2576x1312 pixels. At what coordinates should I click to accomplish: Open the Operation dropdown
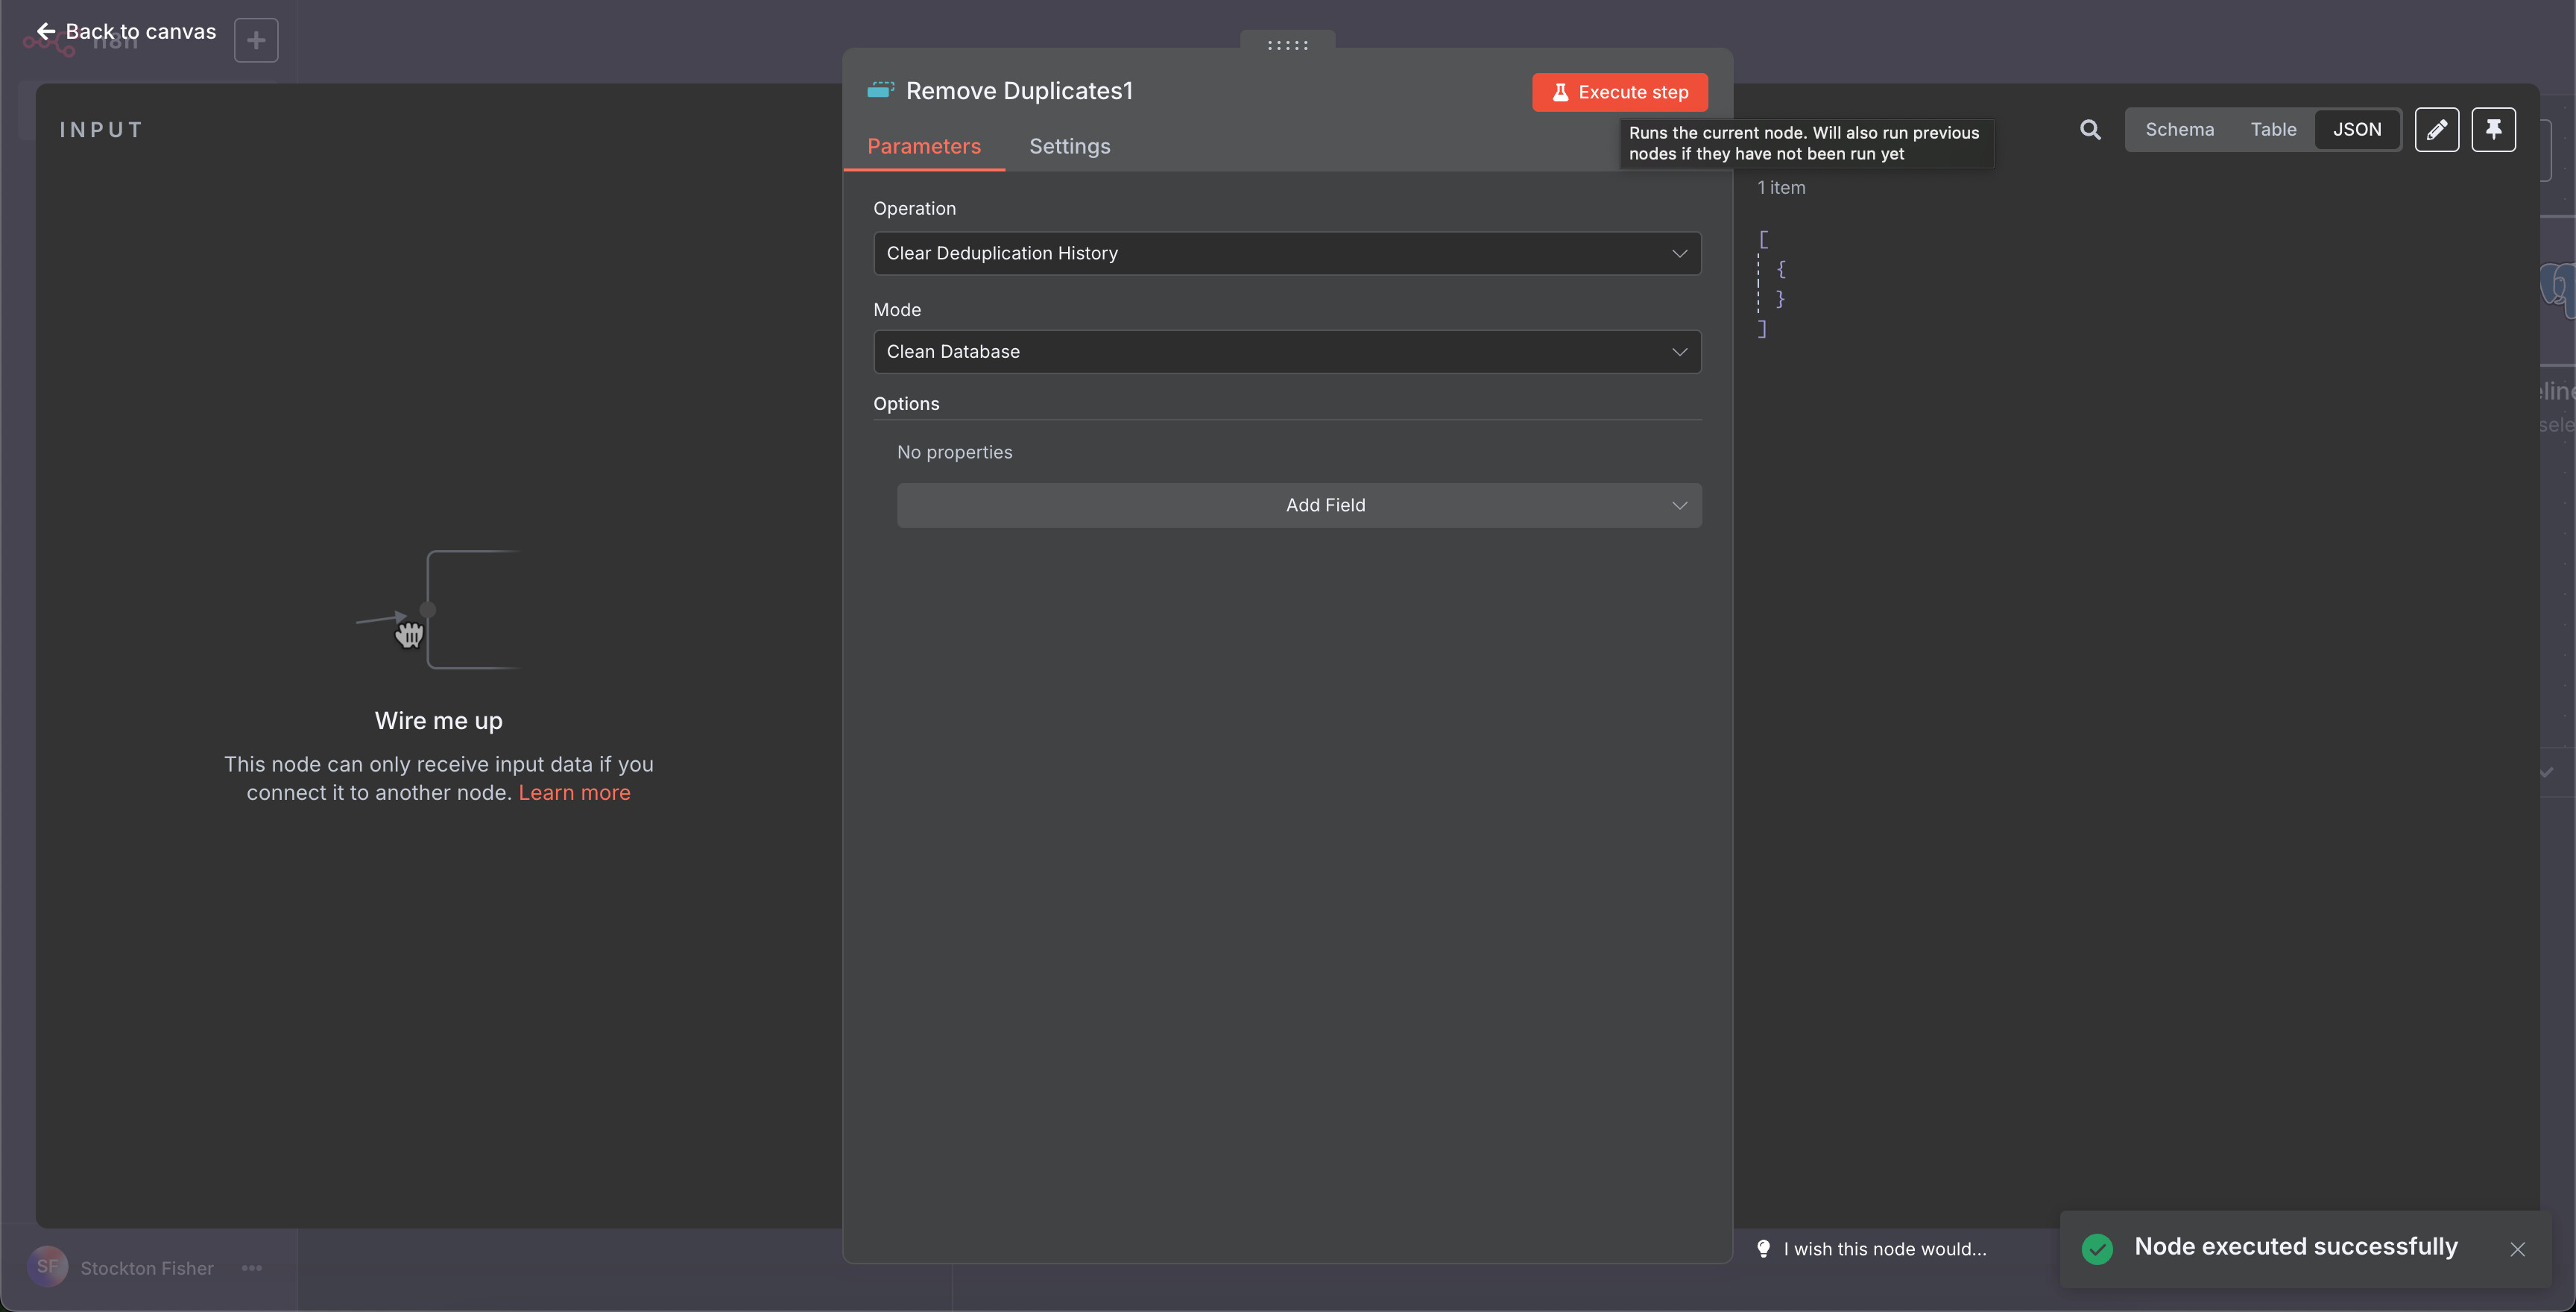pos(1287,254)
